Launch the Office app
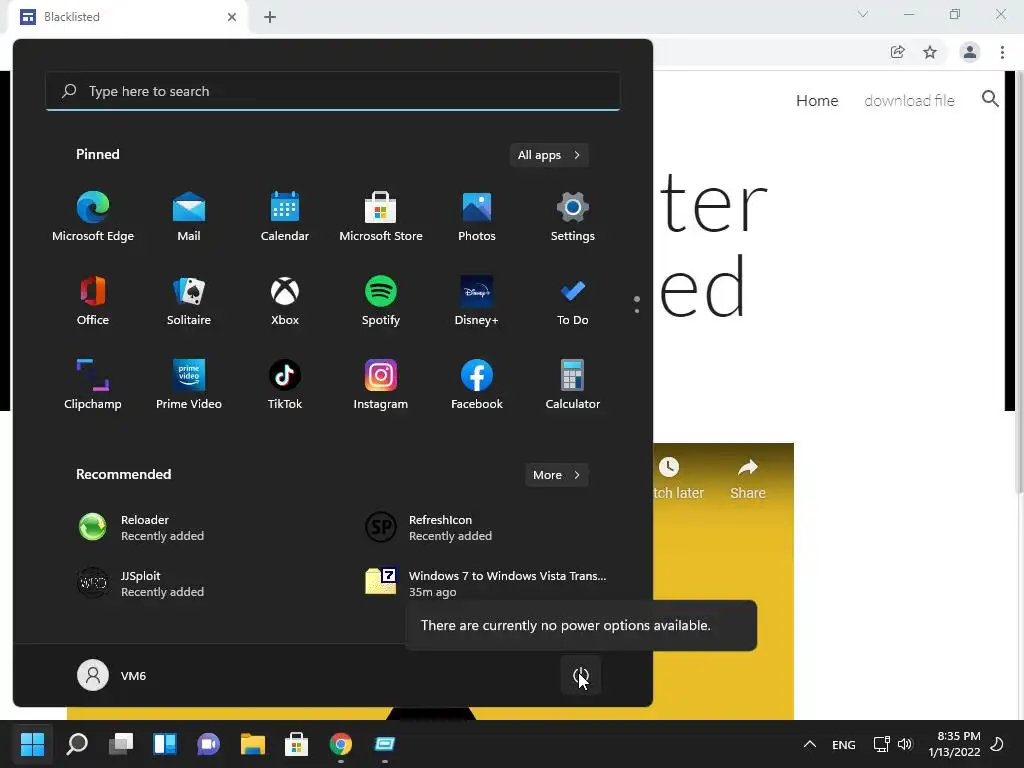The image size is (1024, 768). pyautogui.click(x=93, y=300)
